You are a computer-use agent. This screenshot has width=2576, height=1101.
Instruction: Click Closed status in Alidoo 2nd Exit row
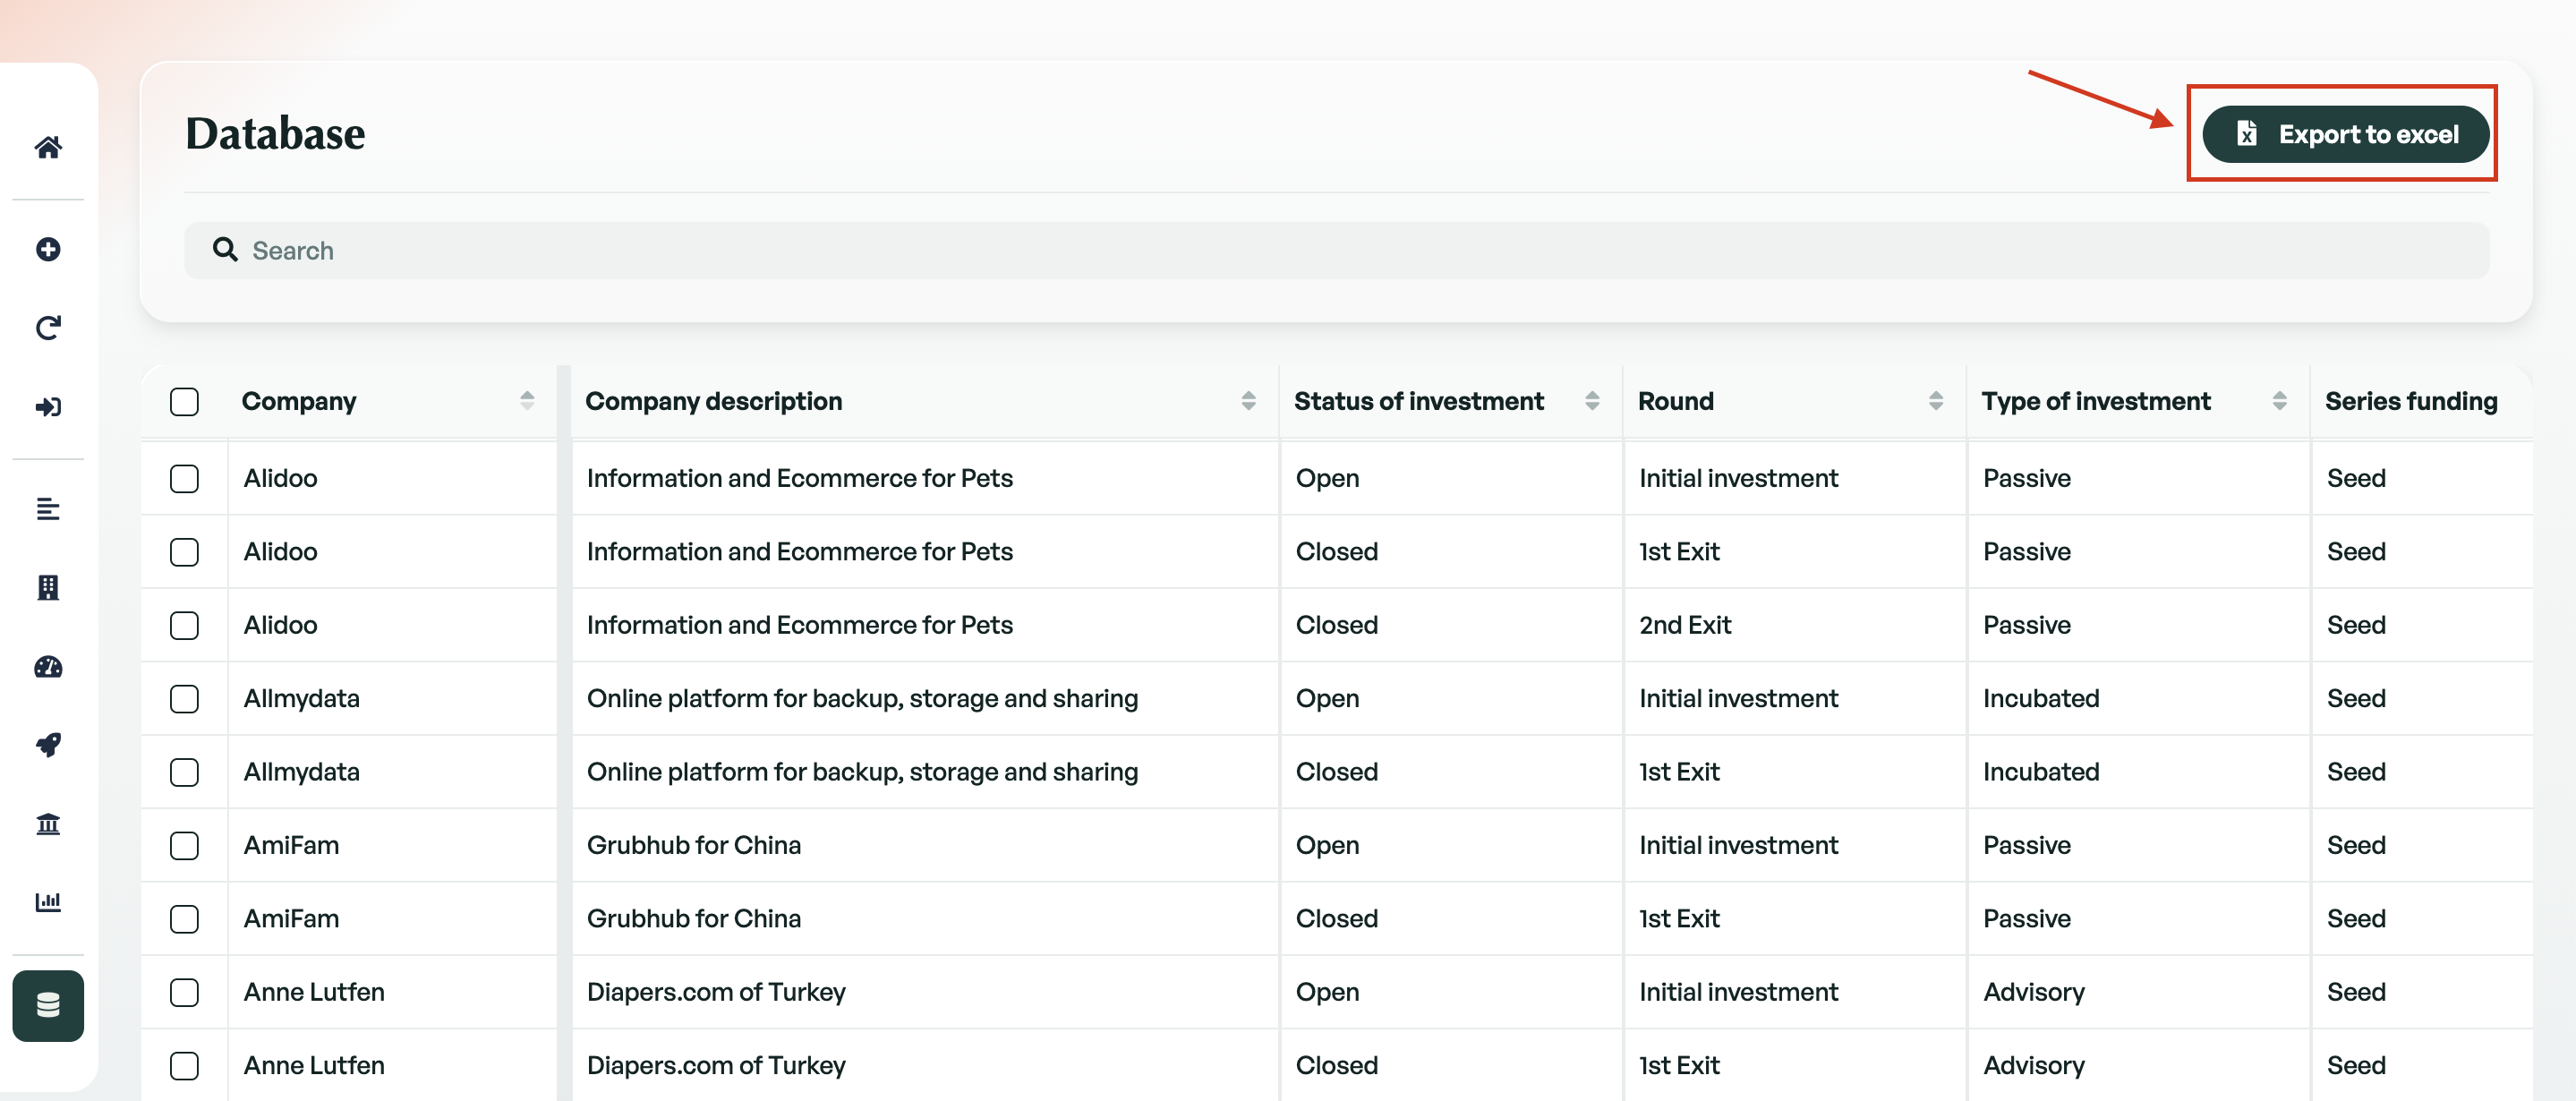(x=1337, y=625)
